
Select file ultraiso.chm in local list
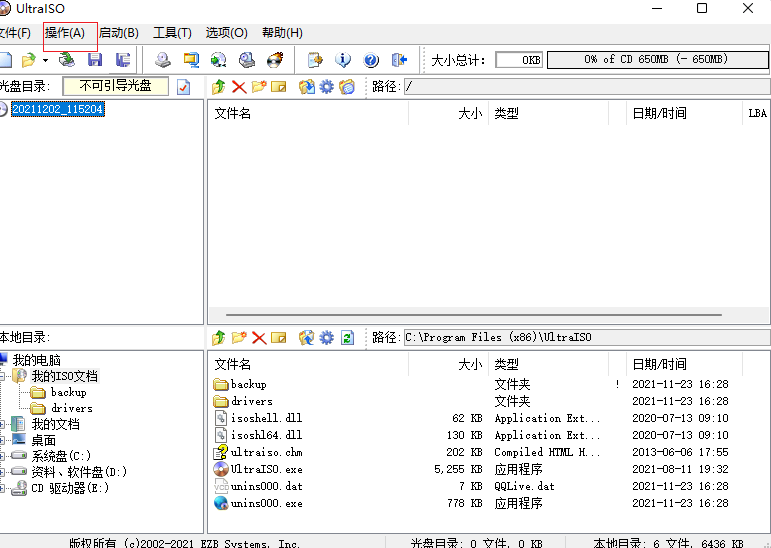point(267,452)
